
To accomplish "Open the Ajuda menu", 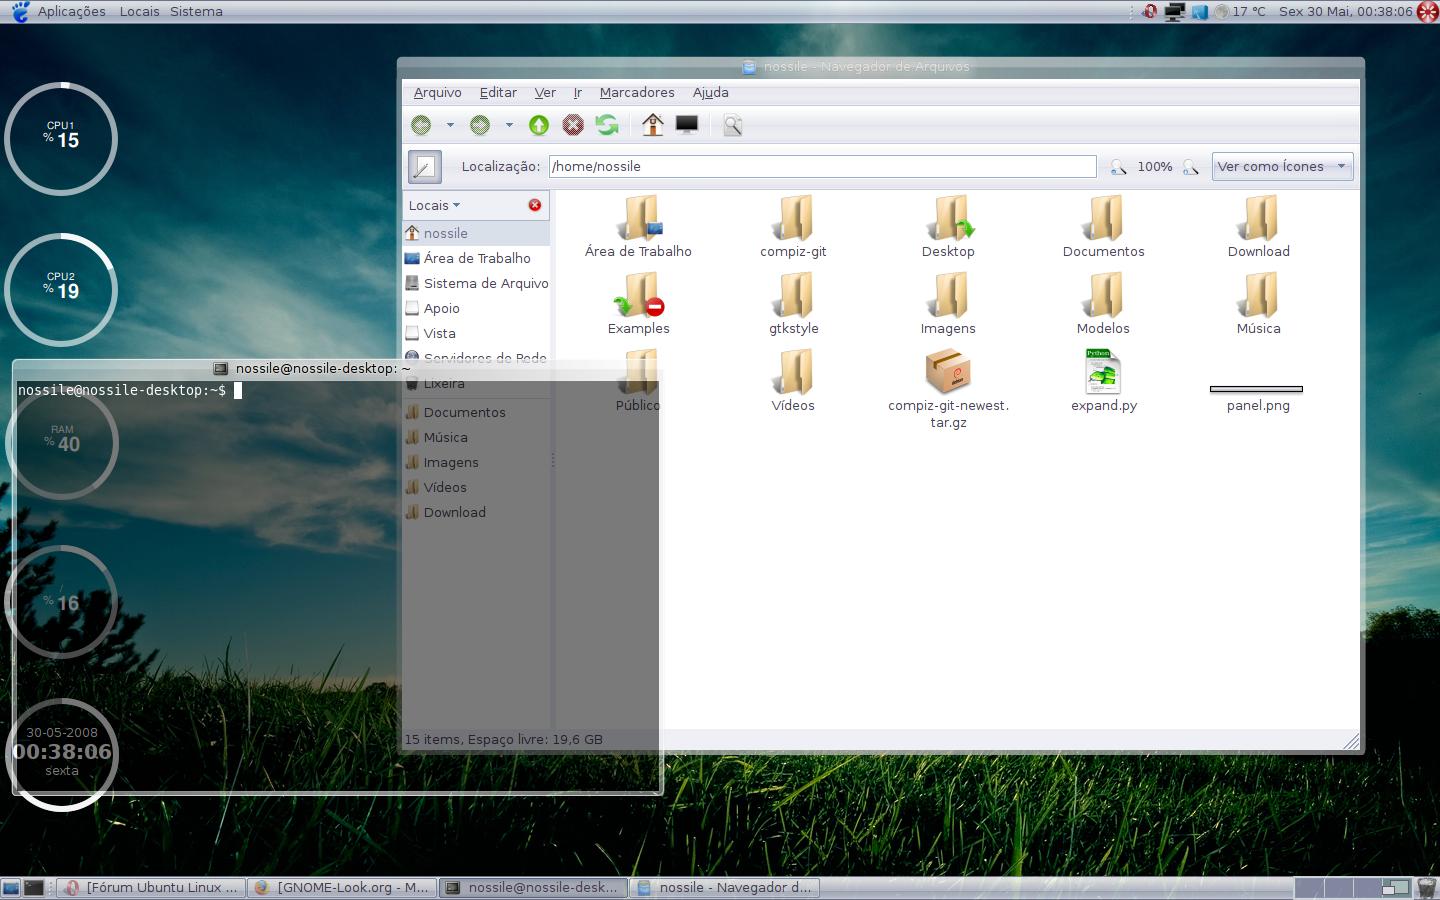I will click(x=711, y=92).
